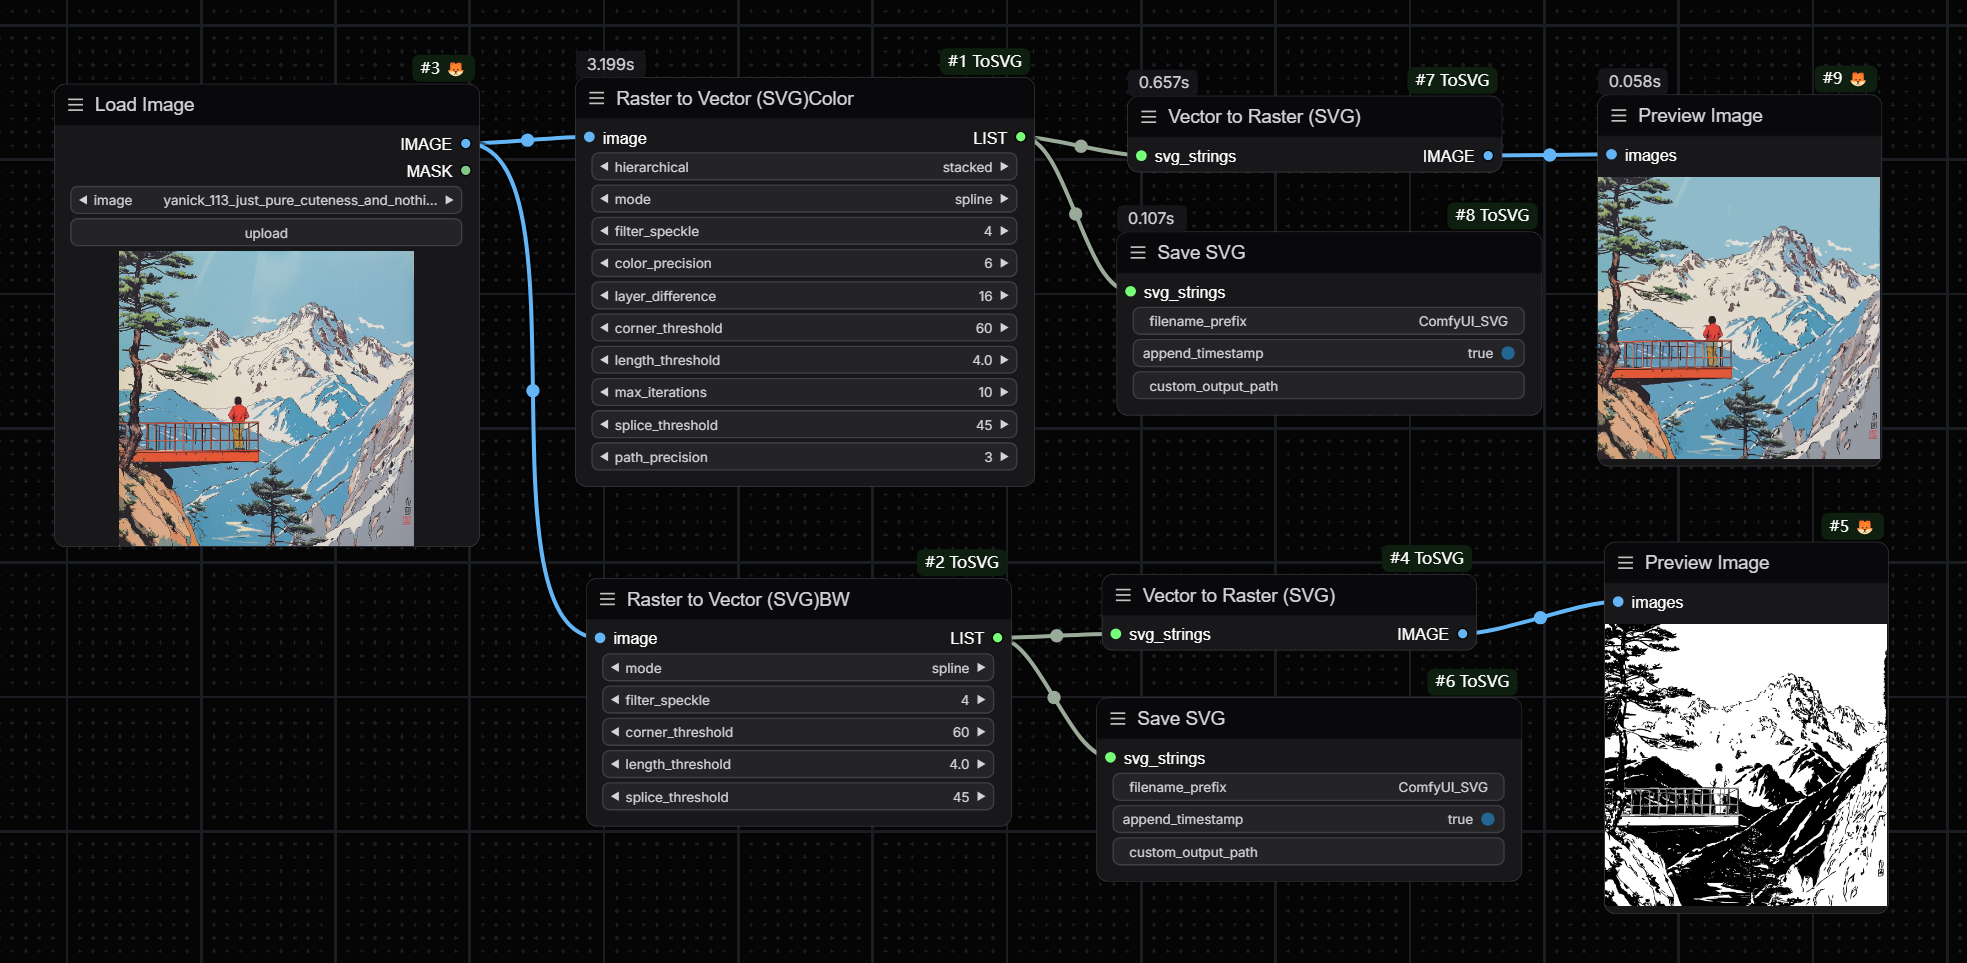Click the #8 ToSVG badge
Image resolution: width=1967 pixels, height=963 pixels.
pos(1492,215)
